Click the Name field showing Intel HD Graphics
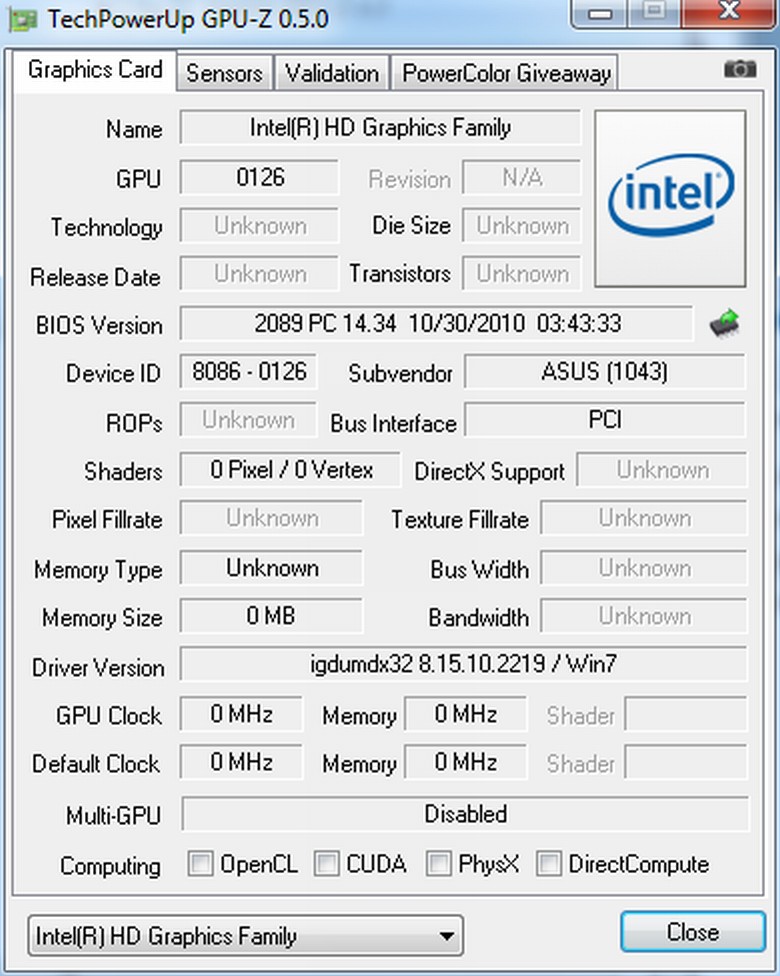780x976 pixels. pyautogui.click(x=380, y=128)
